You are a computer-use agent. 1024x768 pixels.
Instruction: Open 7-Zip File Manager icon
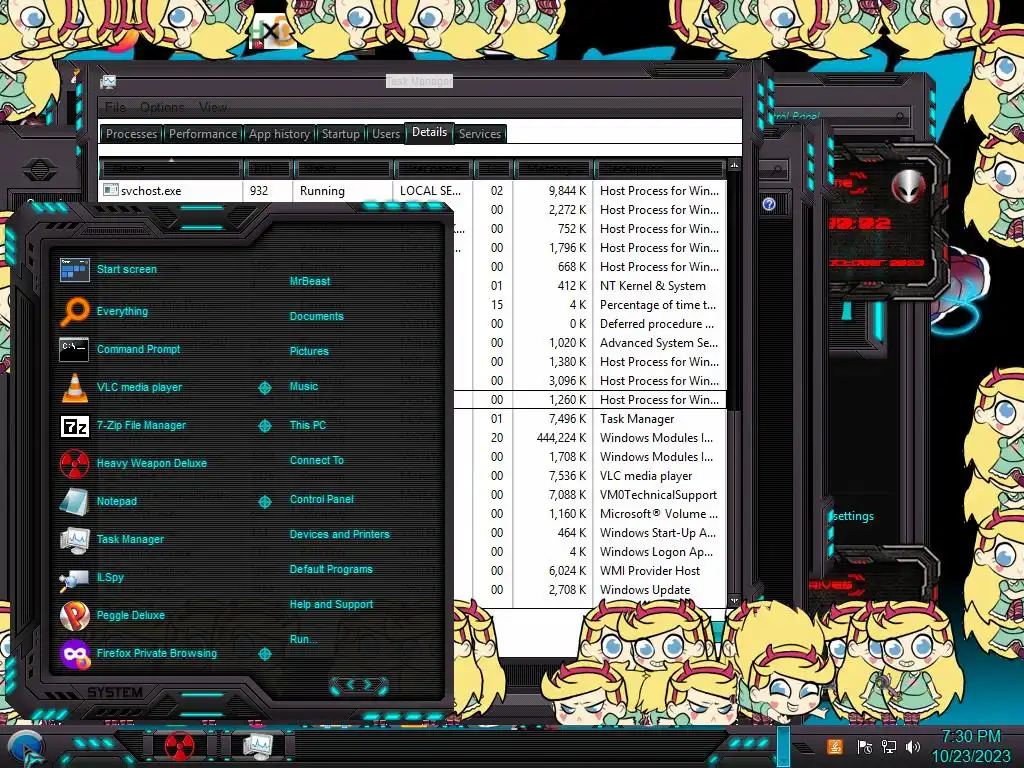click(x=74, y=426)
